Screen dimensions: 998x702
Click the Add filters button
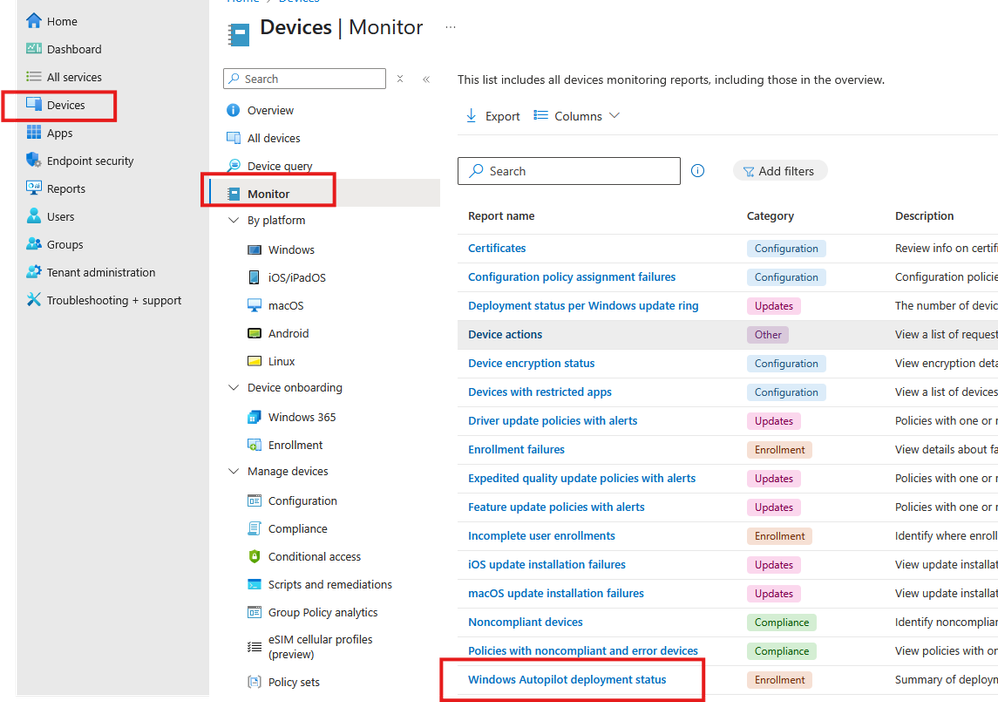[x=779, y=171]
